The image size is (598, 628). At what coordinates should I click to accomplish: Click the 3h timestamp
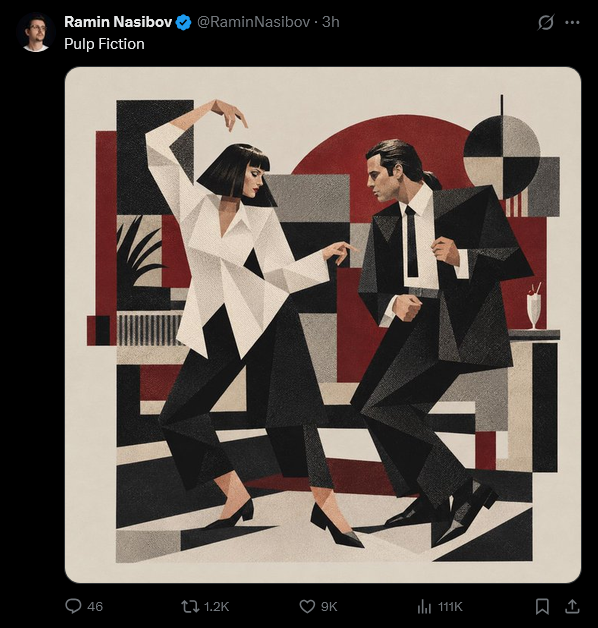pyautogui.click(x=331, y=22)
